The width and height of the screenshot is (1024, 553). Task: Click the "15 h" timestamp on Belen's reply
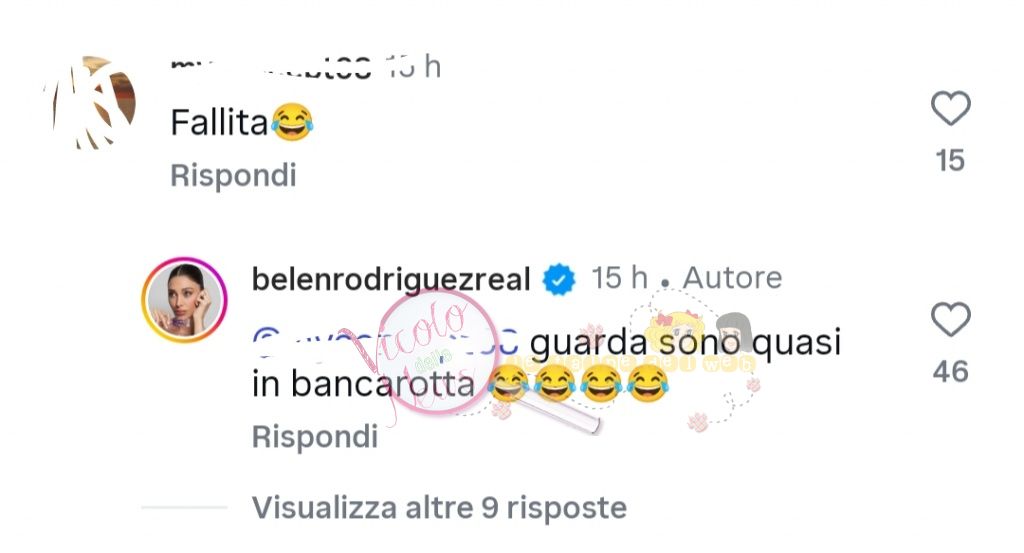619,278
